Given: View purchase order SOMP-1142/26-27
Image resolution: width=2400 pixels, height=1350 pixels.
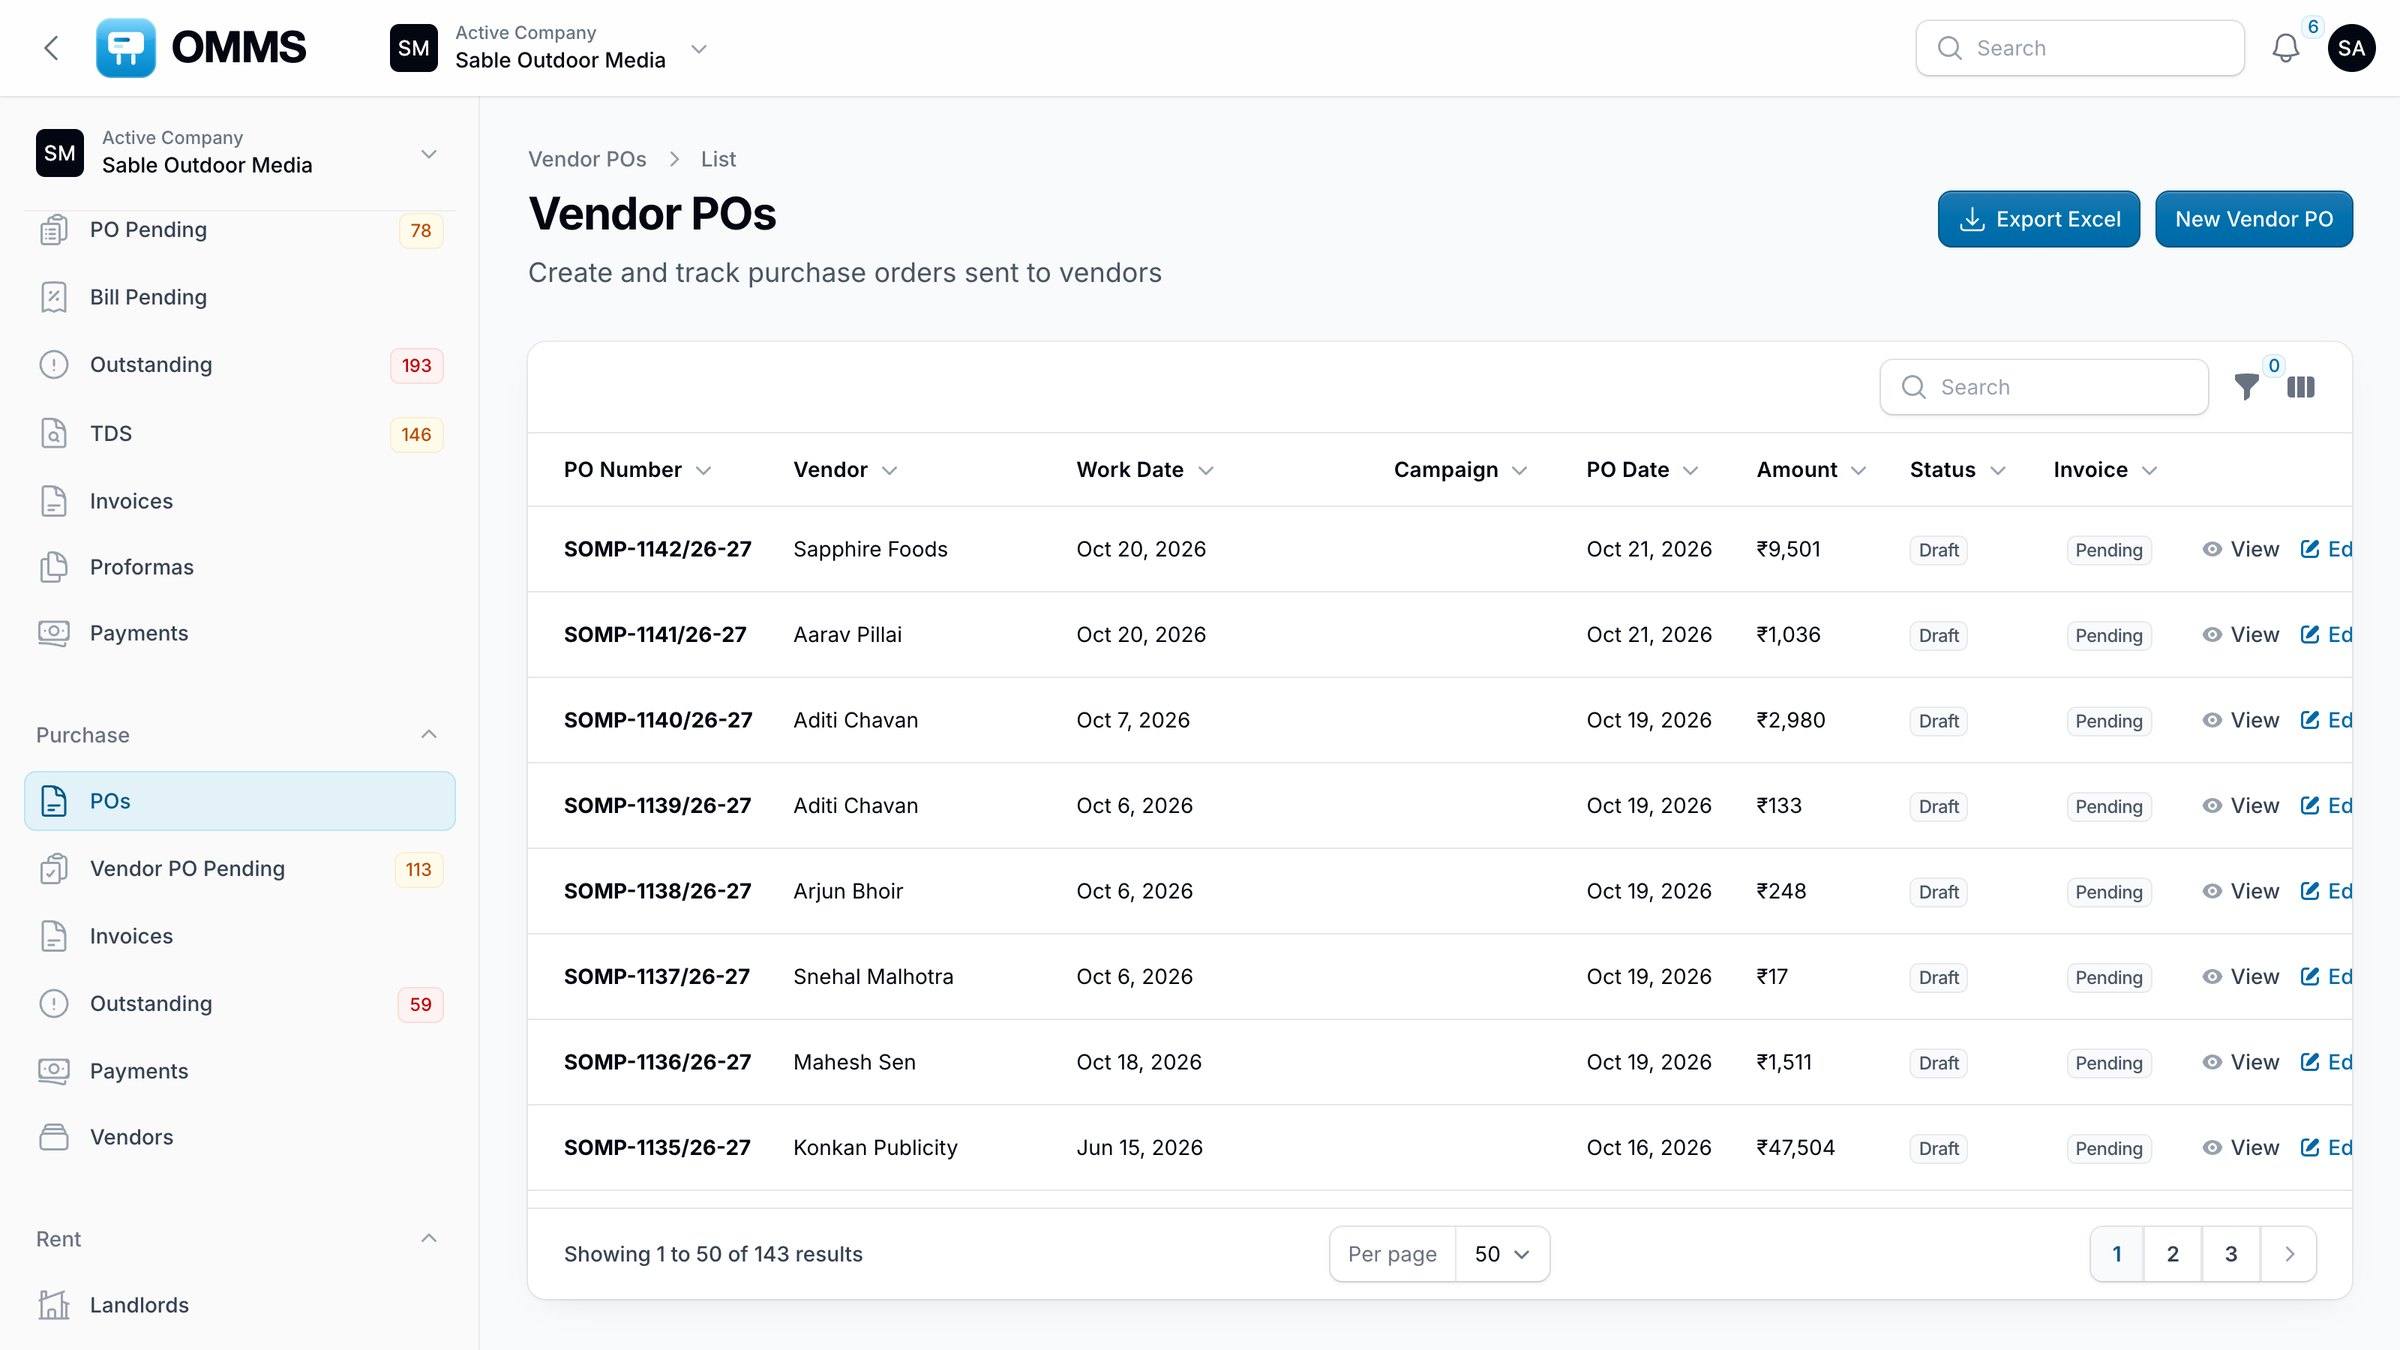Looking at the screenshot, I should click(2241, 549).
